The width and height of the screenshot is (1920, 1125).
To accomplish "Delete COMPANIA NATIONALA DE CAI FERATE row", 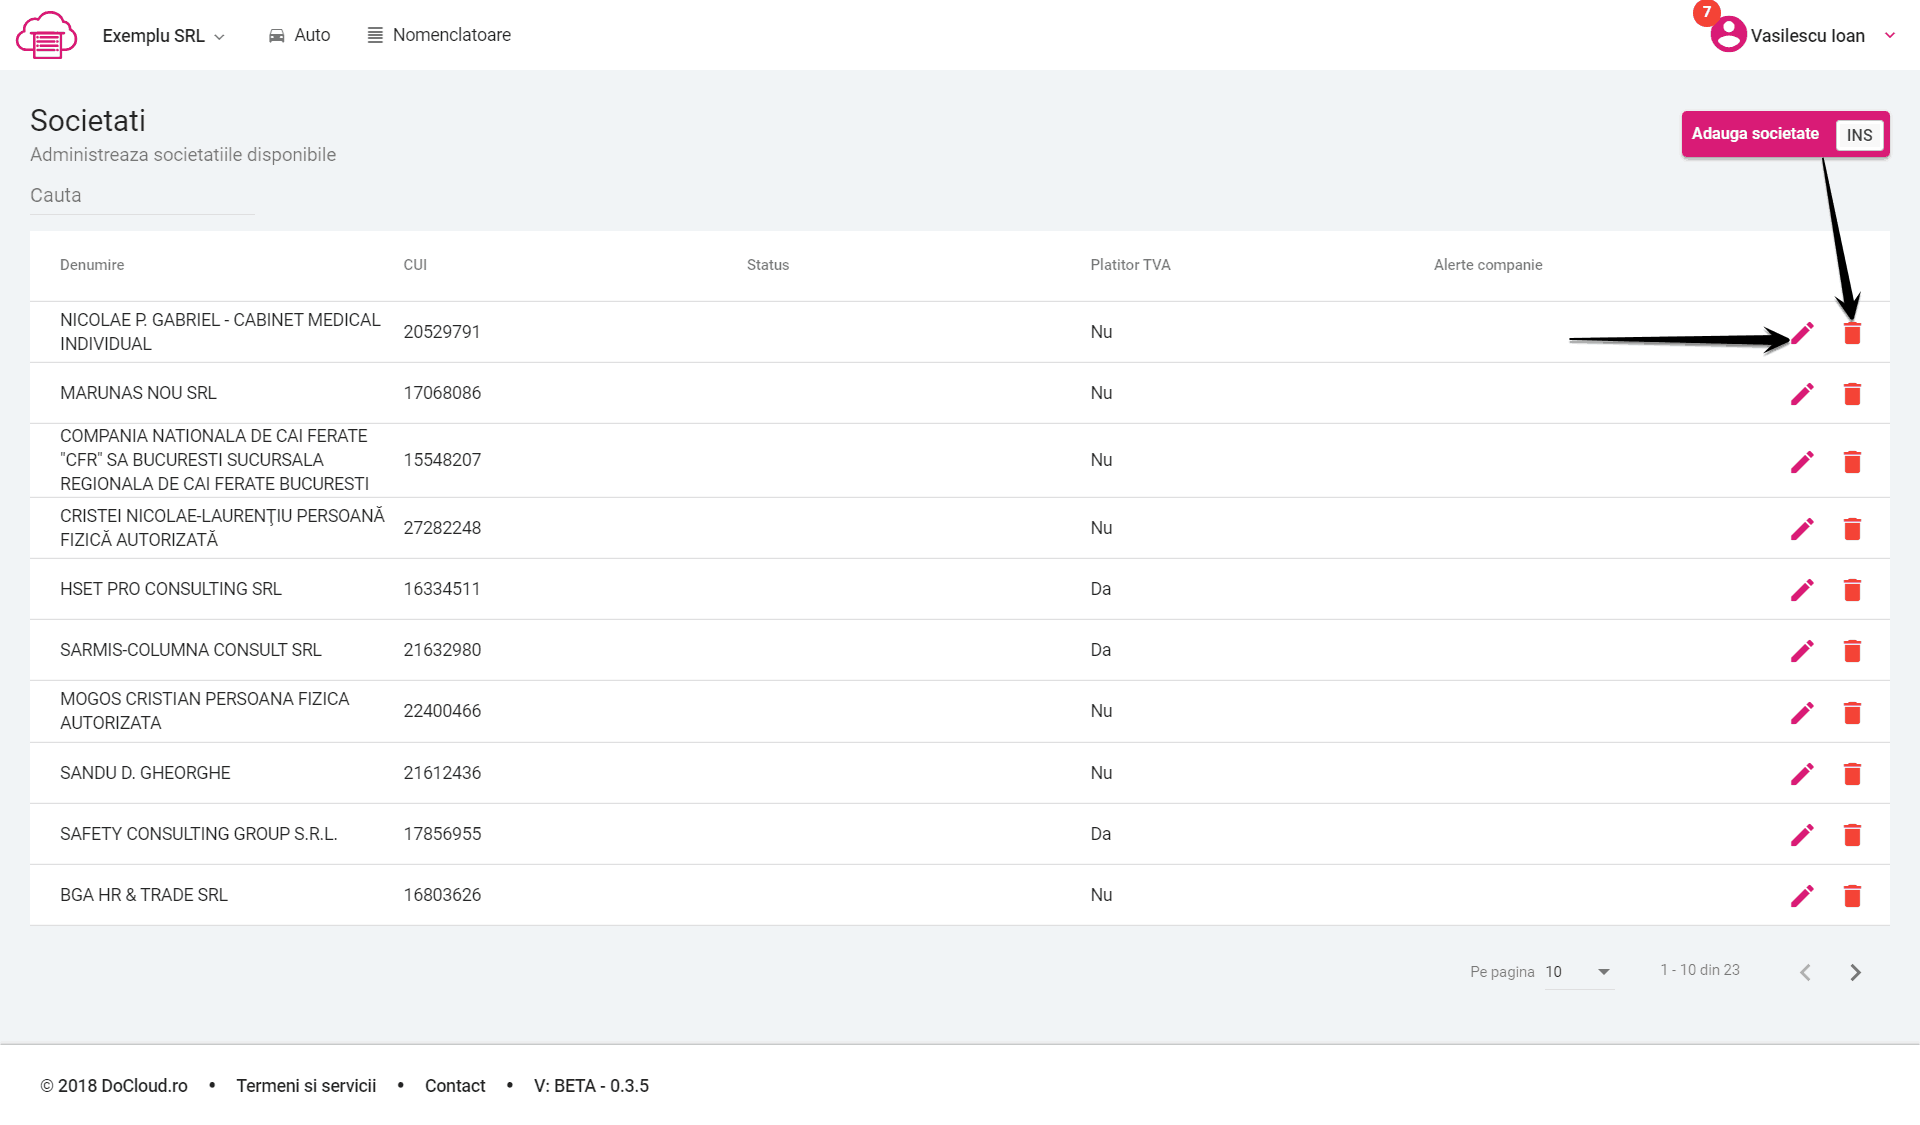I will pyautogui.click(x=1852, y=462).
